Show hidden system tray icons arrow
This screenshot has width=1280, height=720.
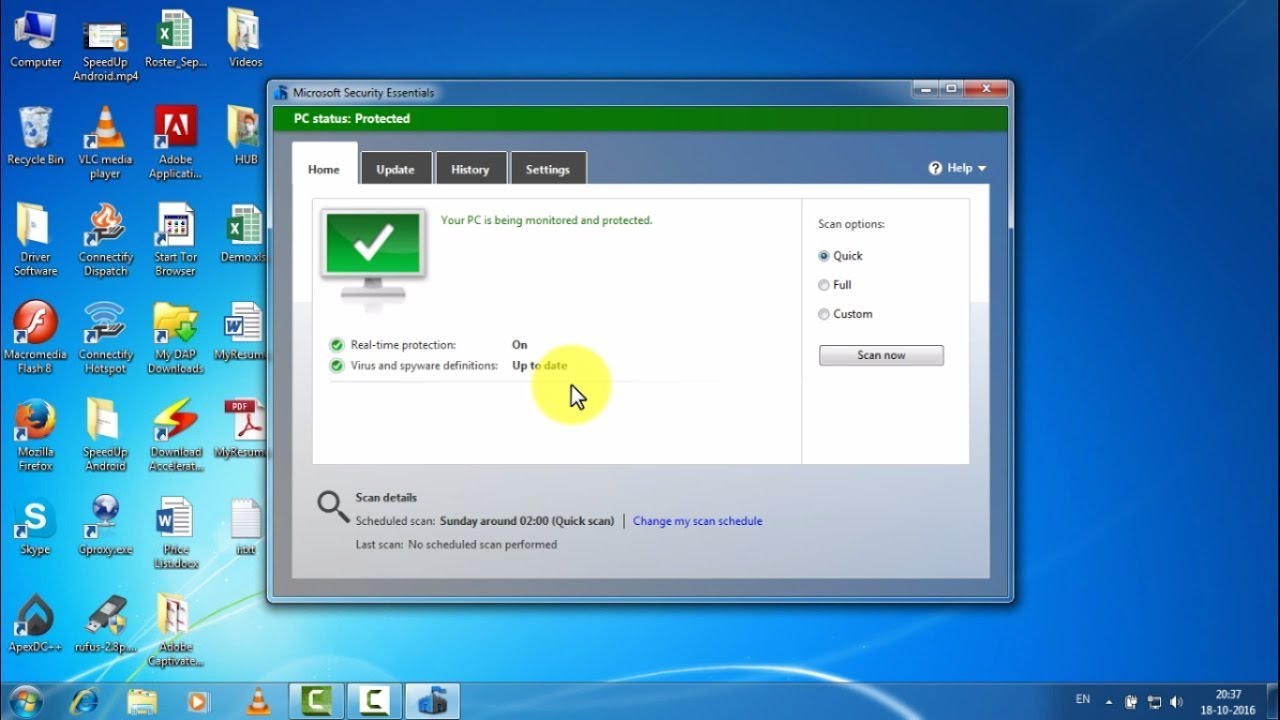point(1108,701)
